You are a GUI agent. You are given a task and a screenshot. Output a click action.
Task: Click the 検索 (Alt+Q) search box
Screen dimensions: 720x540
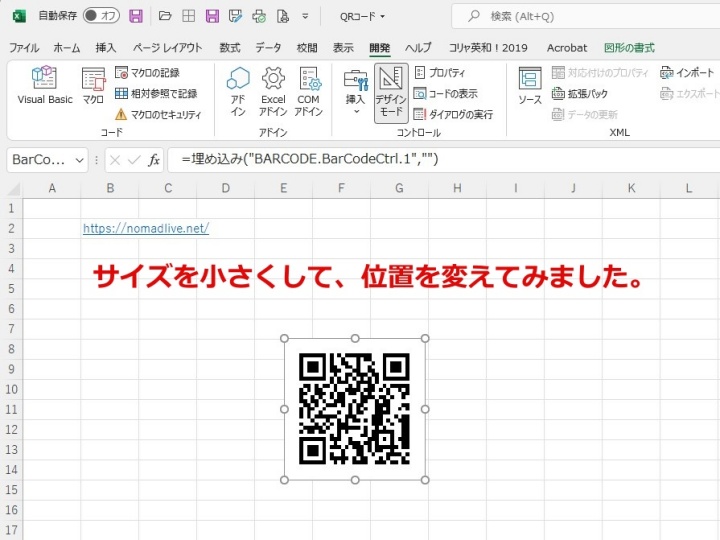point(585,17)
